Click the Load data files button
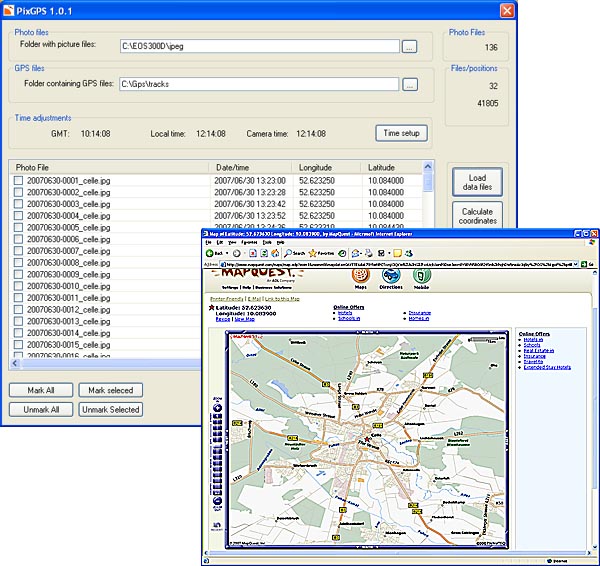The image size is (600, 566). 477,182
